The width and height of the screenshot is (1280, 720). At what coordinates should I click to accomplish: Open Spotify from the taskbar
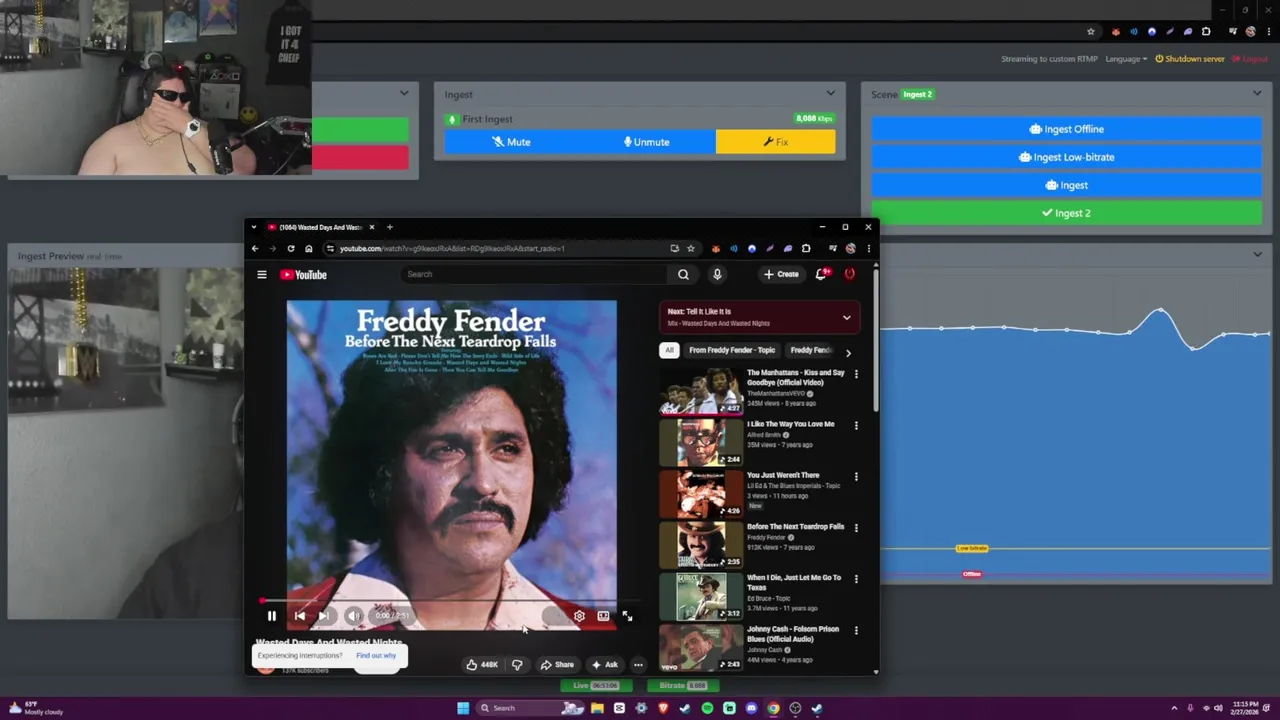[x=707, y=708]
